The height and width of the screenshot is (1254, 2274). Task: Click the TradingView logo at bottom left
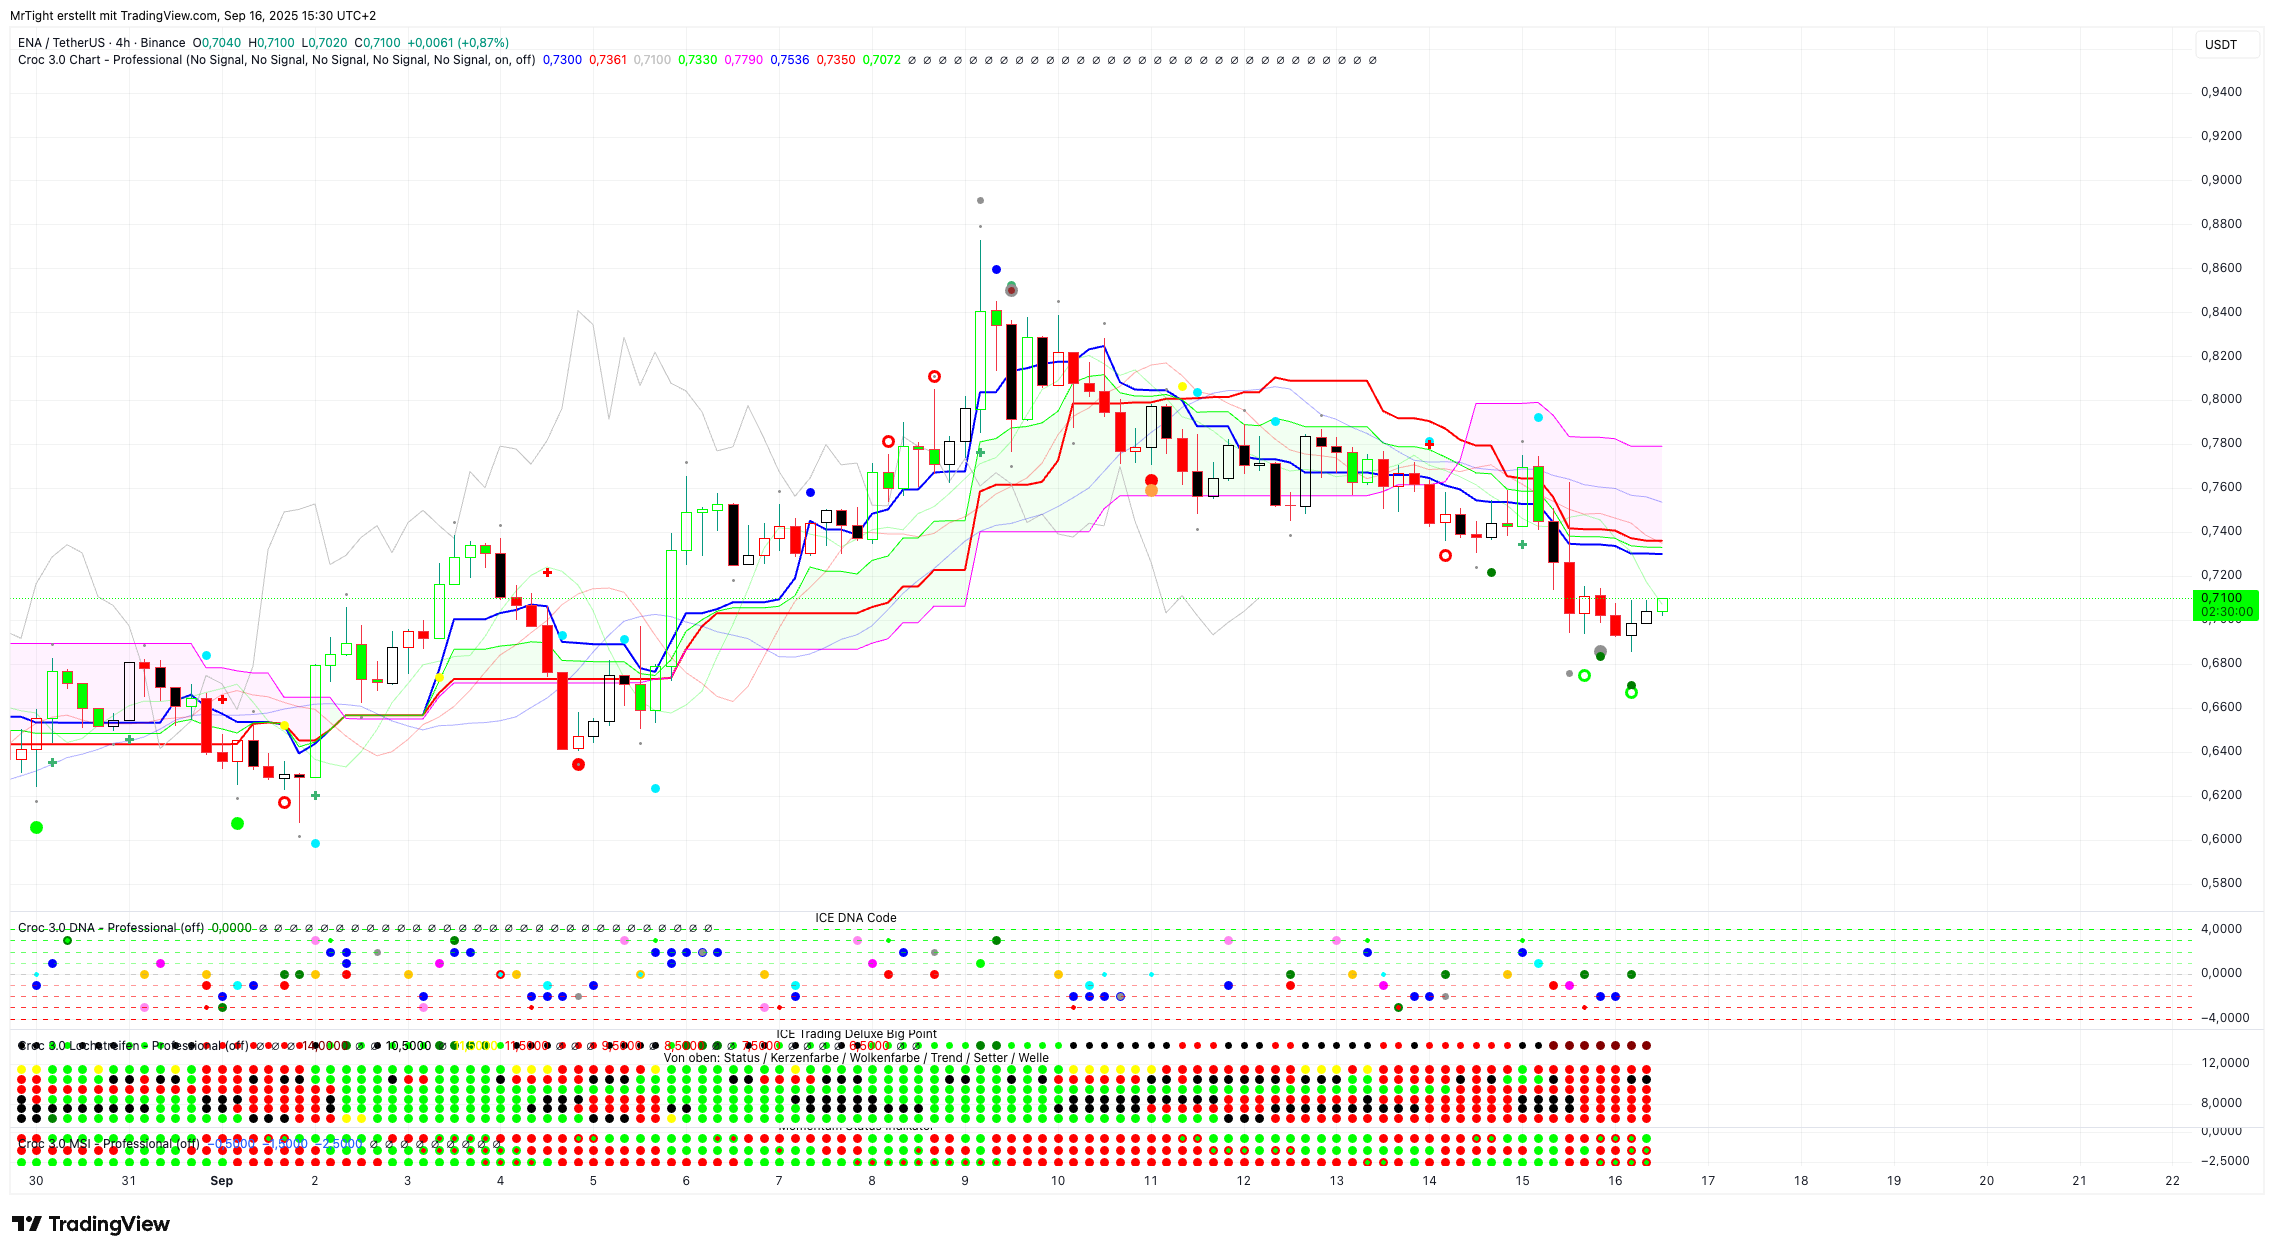[91, 1224]
